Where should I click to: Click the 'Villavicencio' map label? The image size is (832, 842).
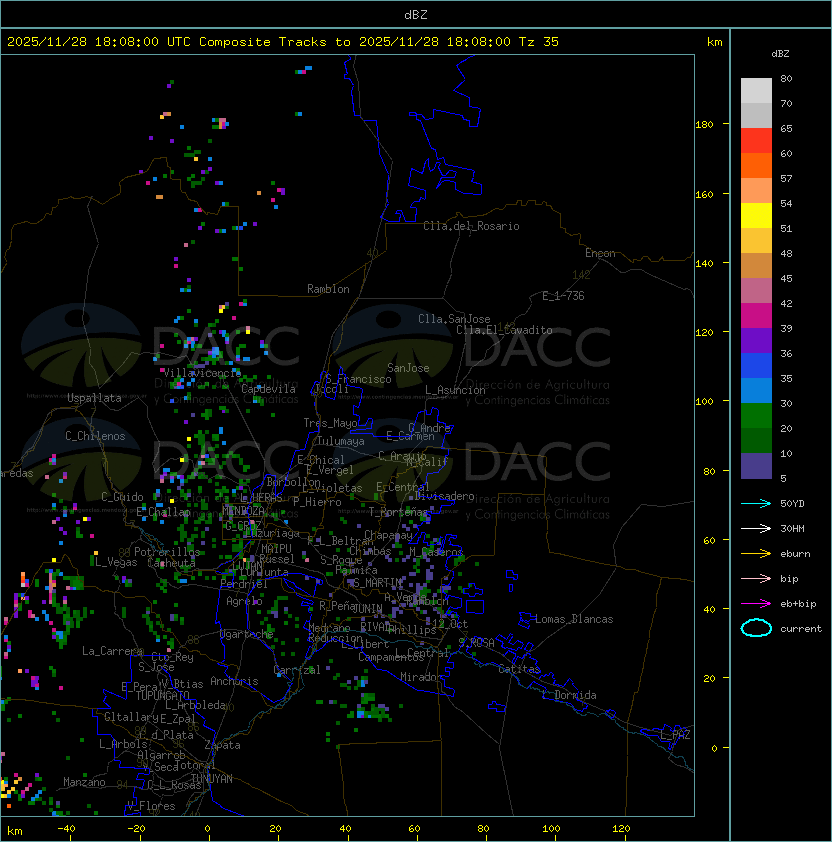pos(201,373)
